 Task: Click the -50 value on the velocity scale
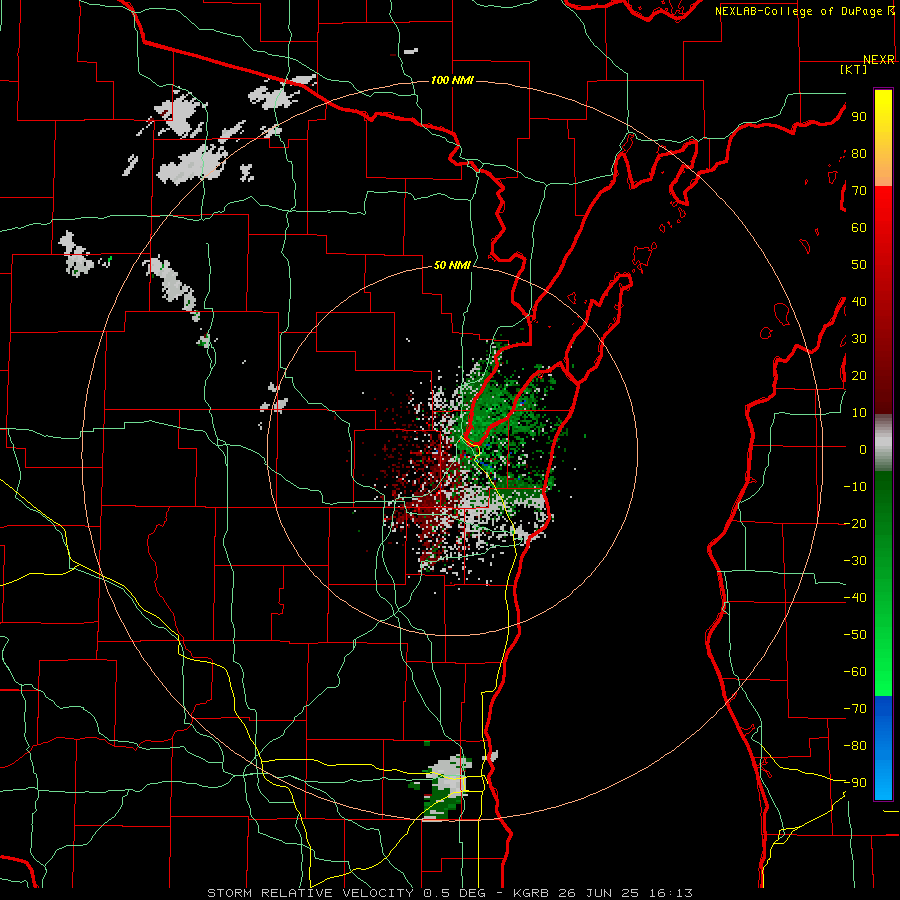tap(855, 635)
